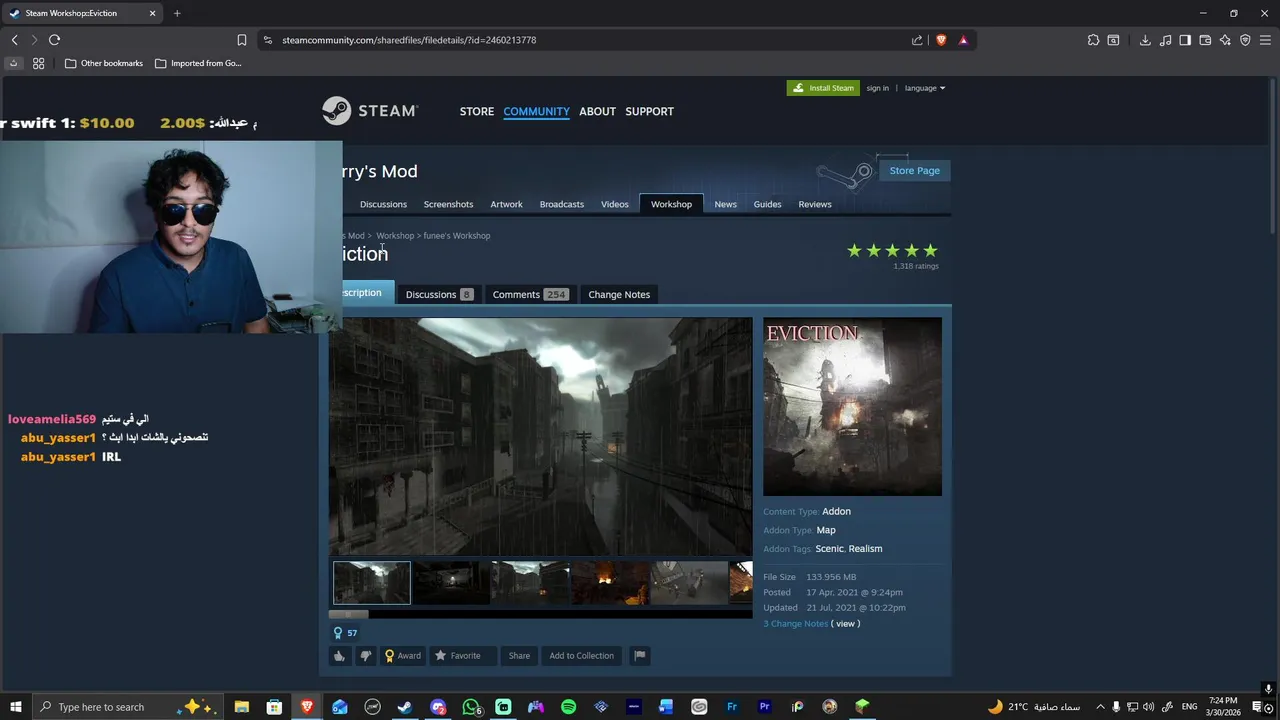
Task: Open Brave Rewards triangle icon
Action: 963,40
